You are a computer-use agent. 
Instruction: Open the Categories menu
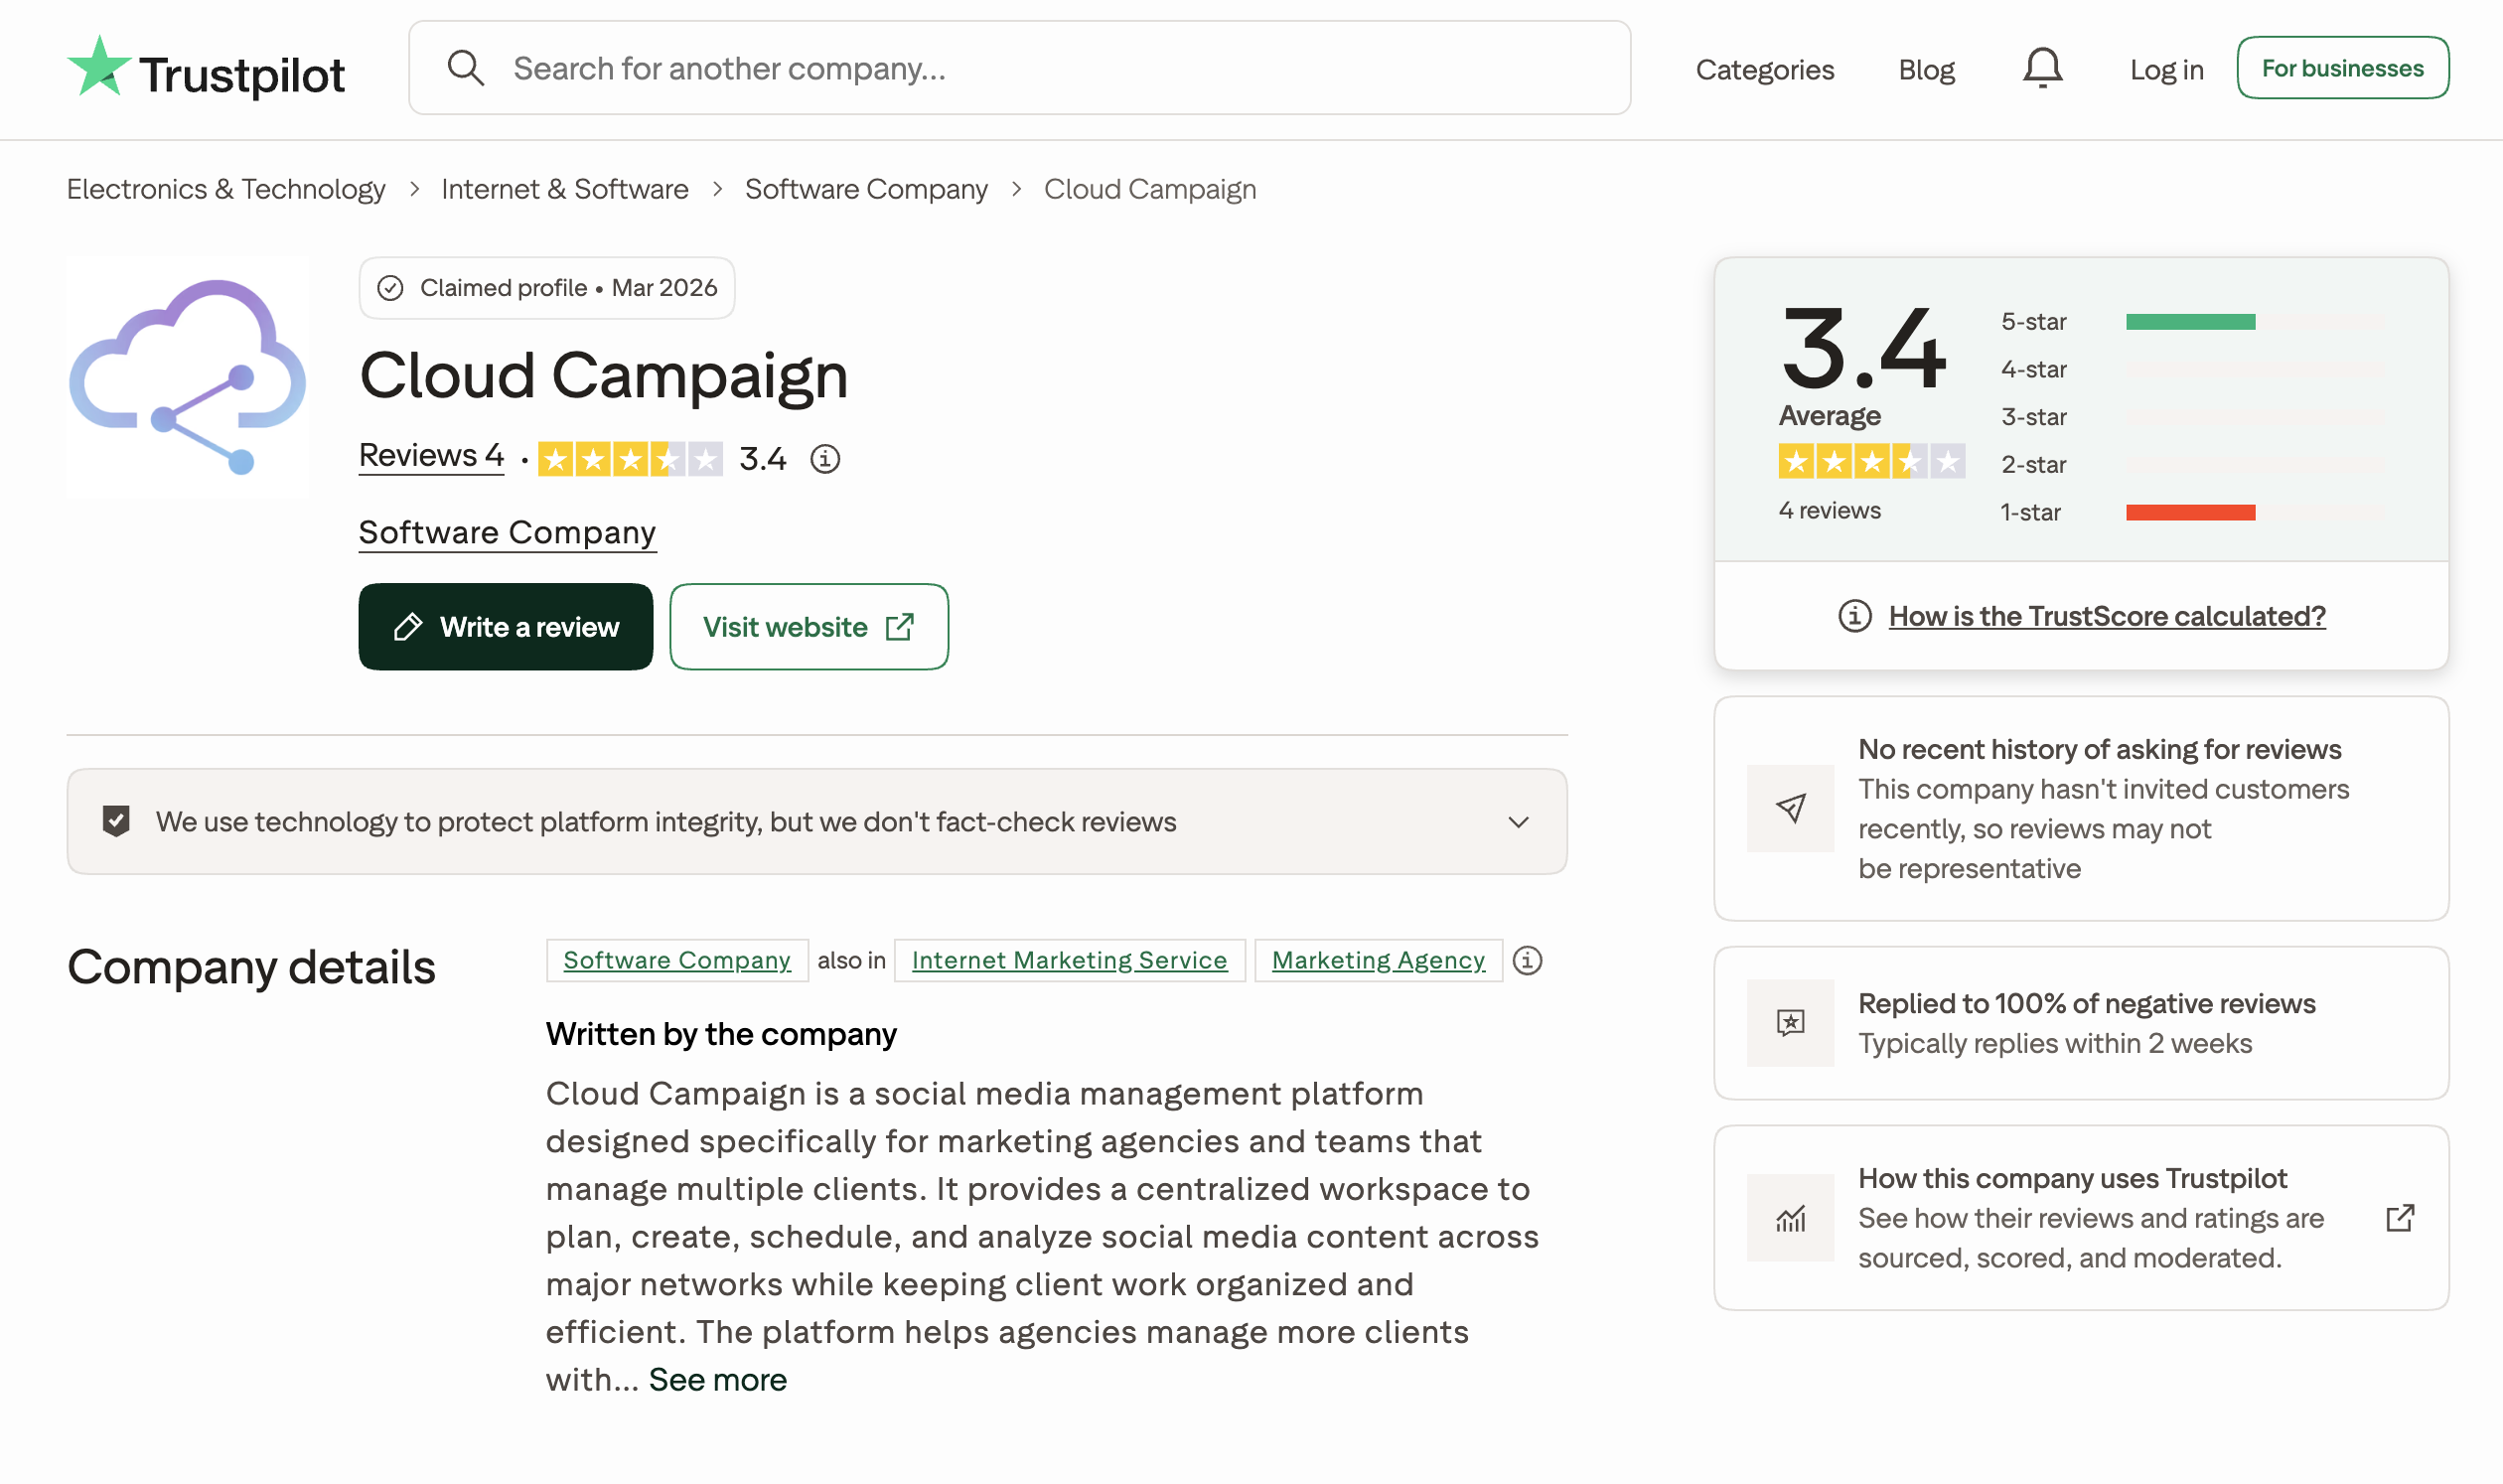coord(1764,69)
